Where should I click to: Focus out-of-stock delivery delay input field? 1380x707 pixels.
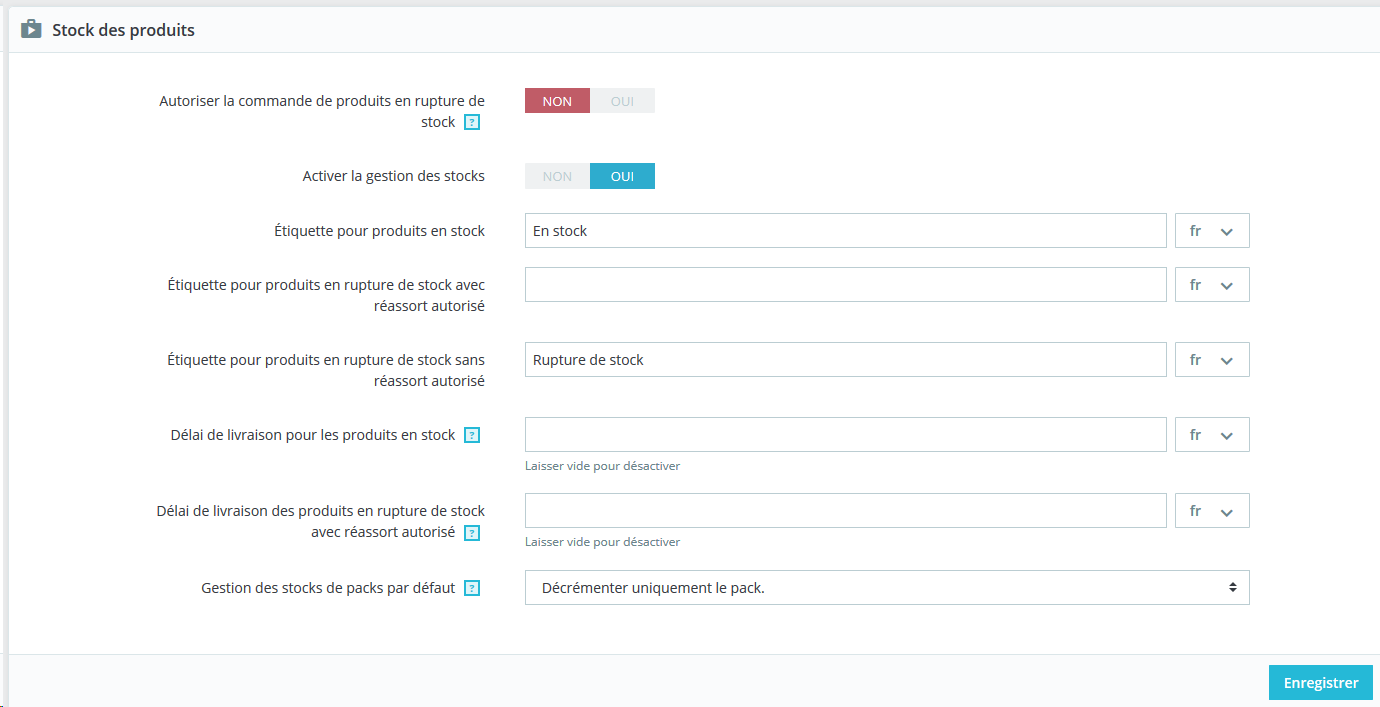[x=846, y=511]
